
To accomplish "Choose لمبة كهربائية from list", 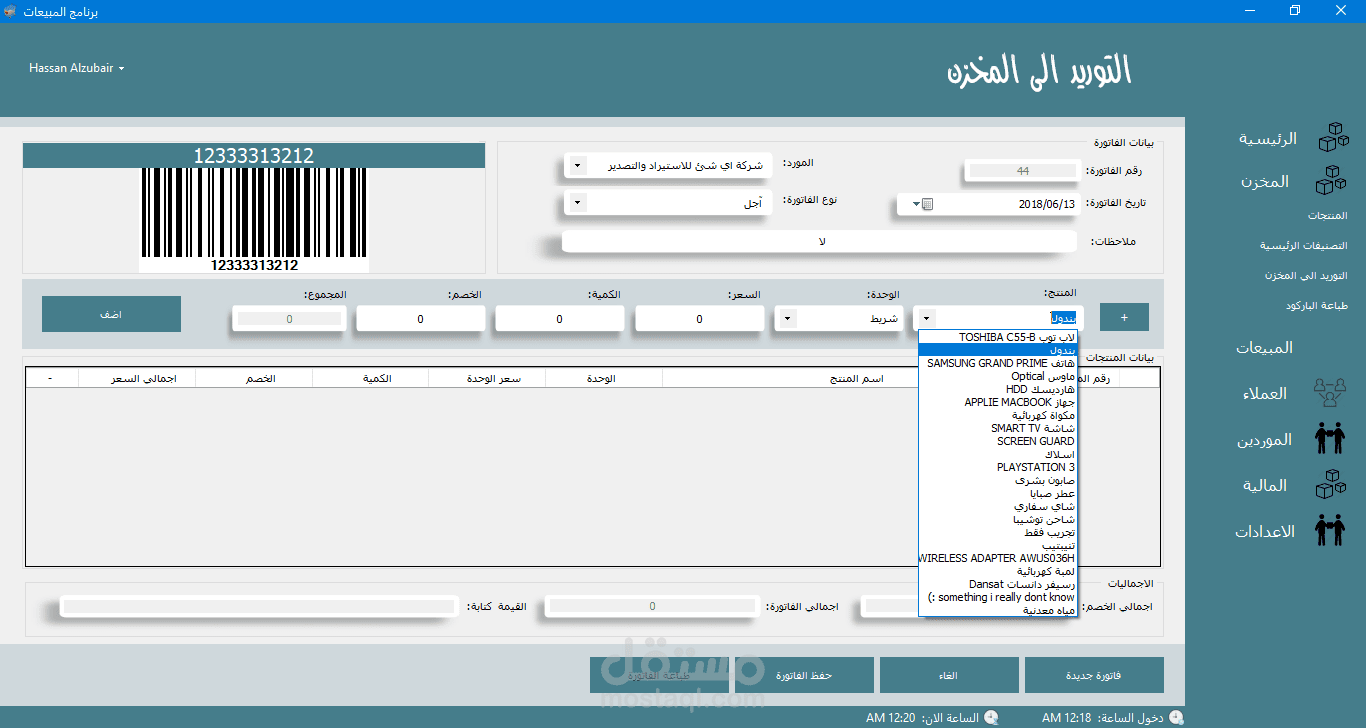I will (x=998, y=571).
